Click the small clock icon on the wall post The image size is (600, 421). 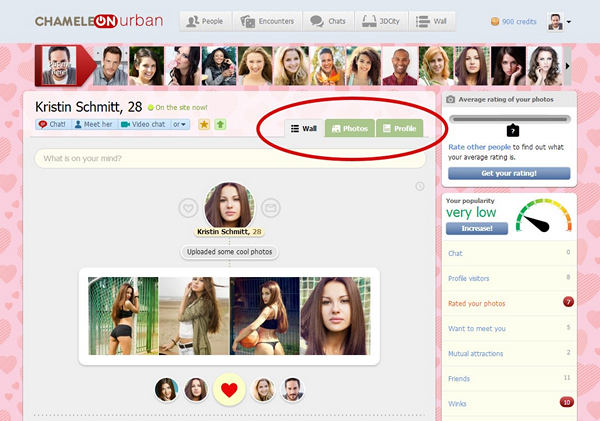(420, 186)
